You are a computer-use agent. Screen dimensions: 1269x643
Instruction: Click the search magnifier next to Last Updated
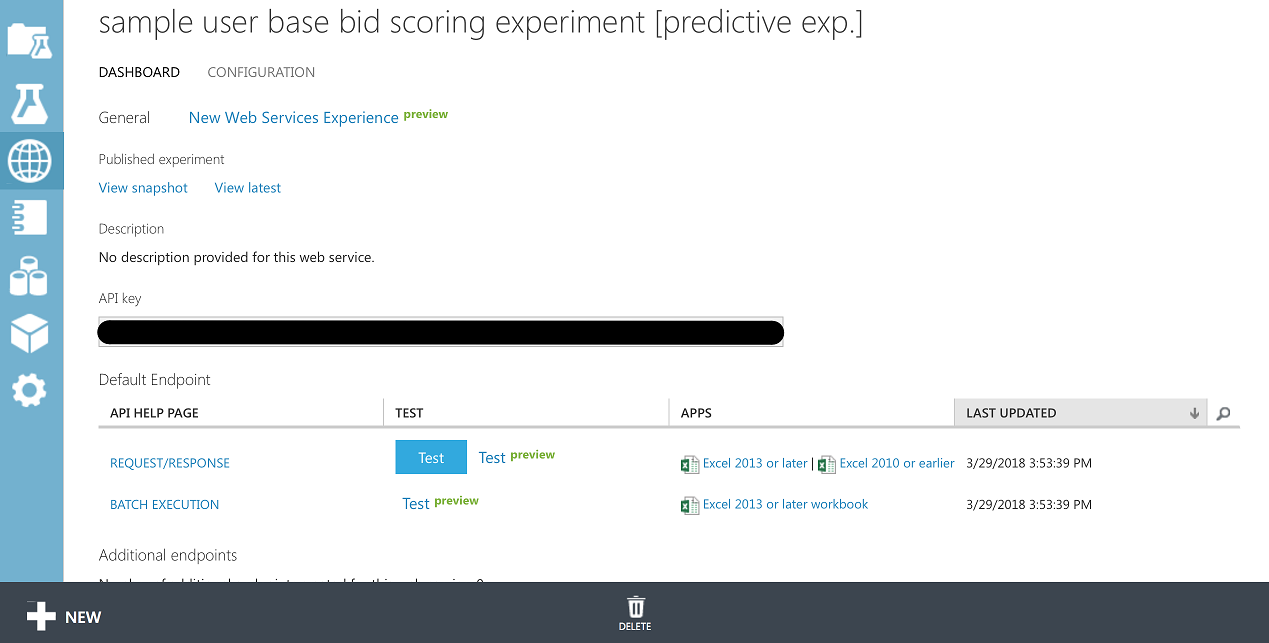coord(1223,412)
